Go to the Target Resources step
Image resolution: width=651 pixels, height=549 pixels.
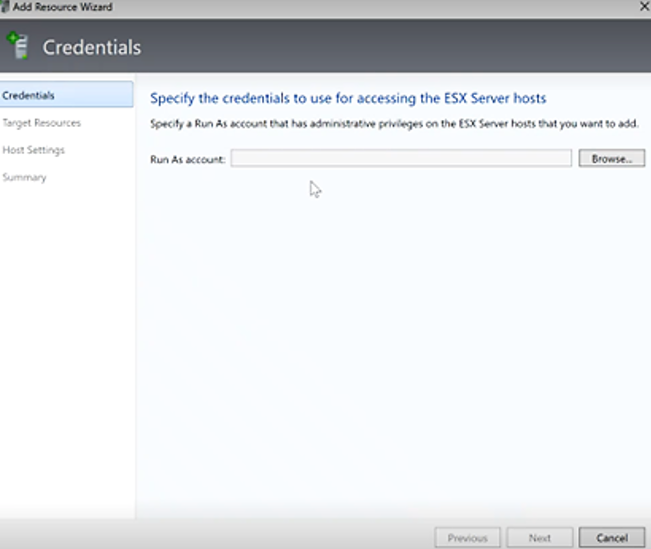click(x=41, y=123)
